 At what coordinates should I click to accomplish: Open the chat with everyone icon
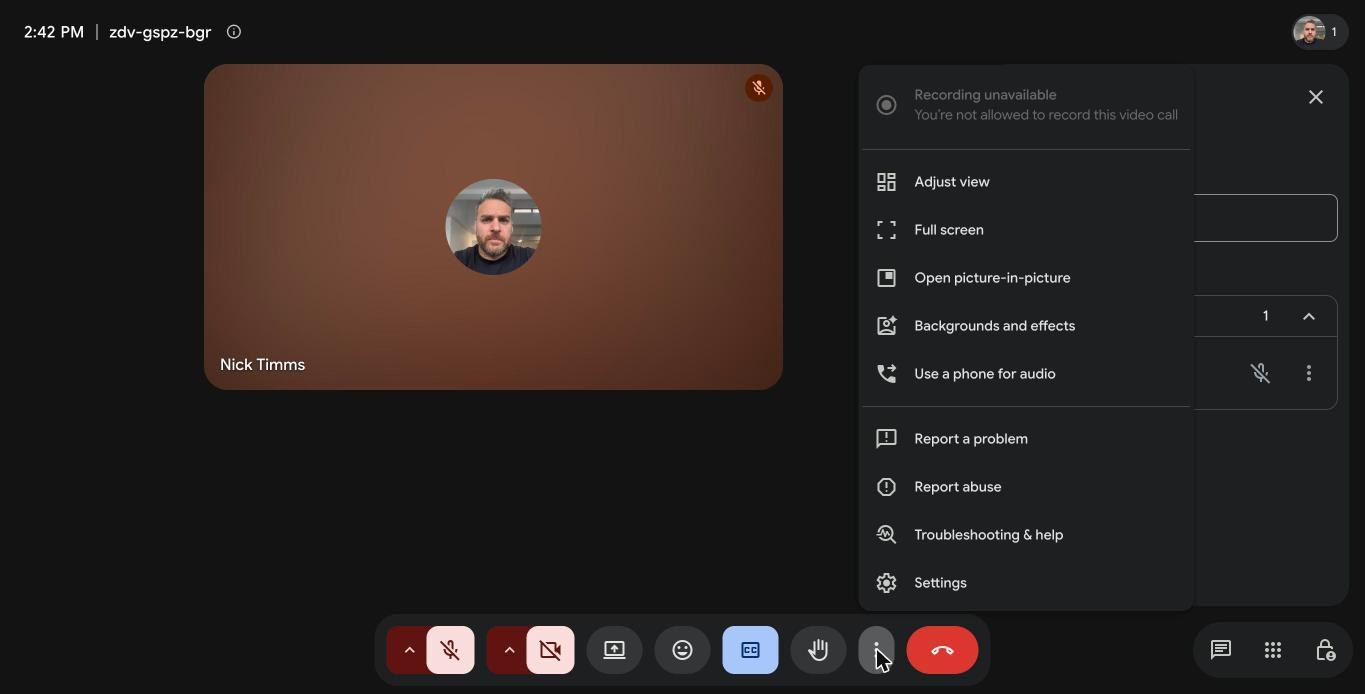click(x=1220, y=650)
